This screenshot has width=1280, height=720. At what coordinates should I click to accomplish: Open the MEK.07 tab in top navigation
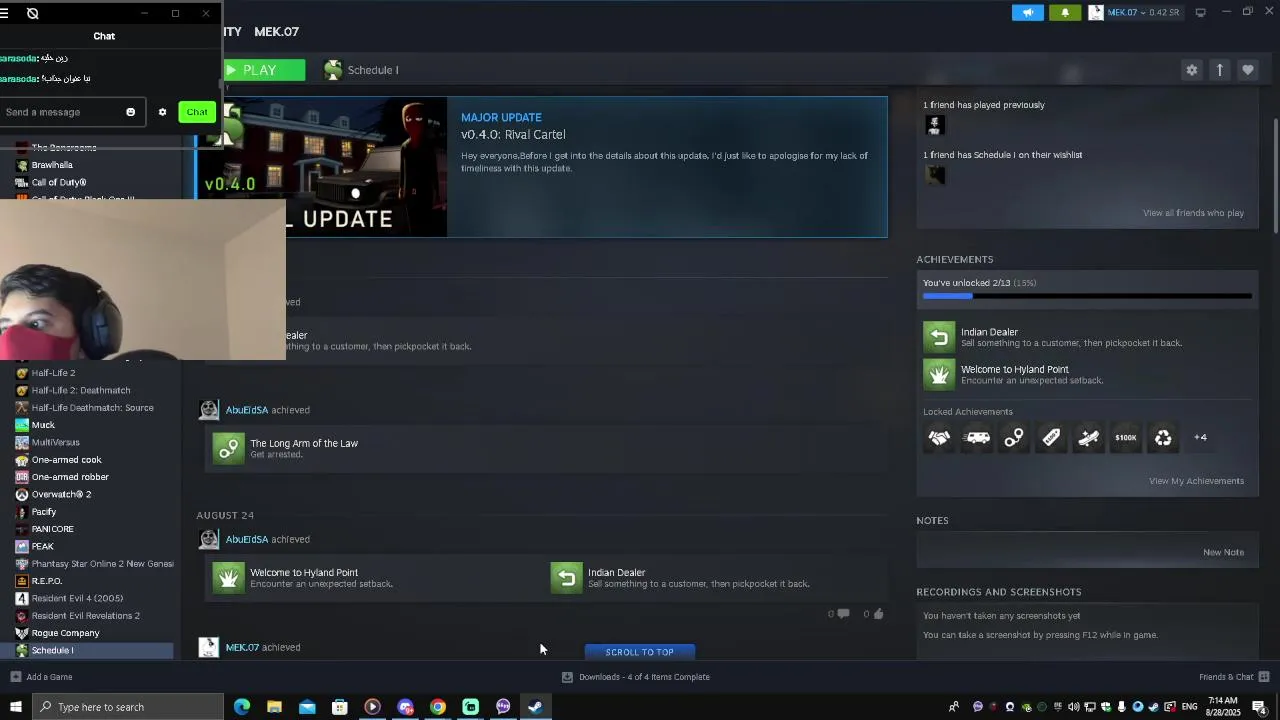(276, 31)
